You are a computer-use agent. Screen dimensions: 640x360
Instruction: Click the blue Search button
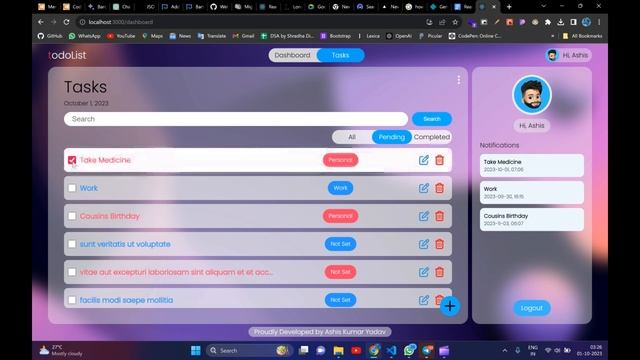click(x=432, y=119)
